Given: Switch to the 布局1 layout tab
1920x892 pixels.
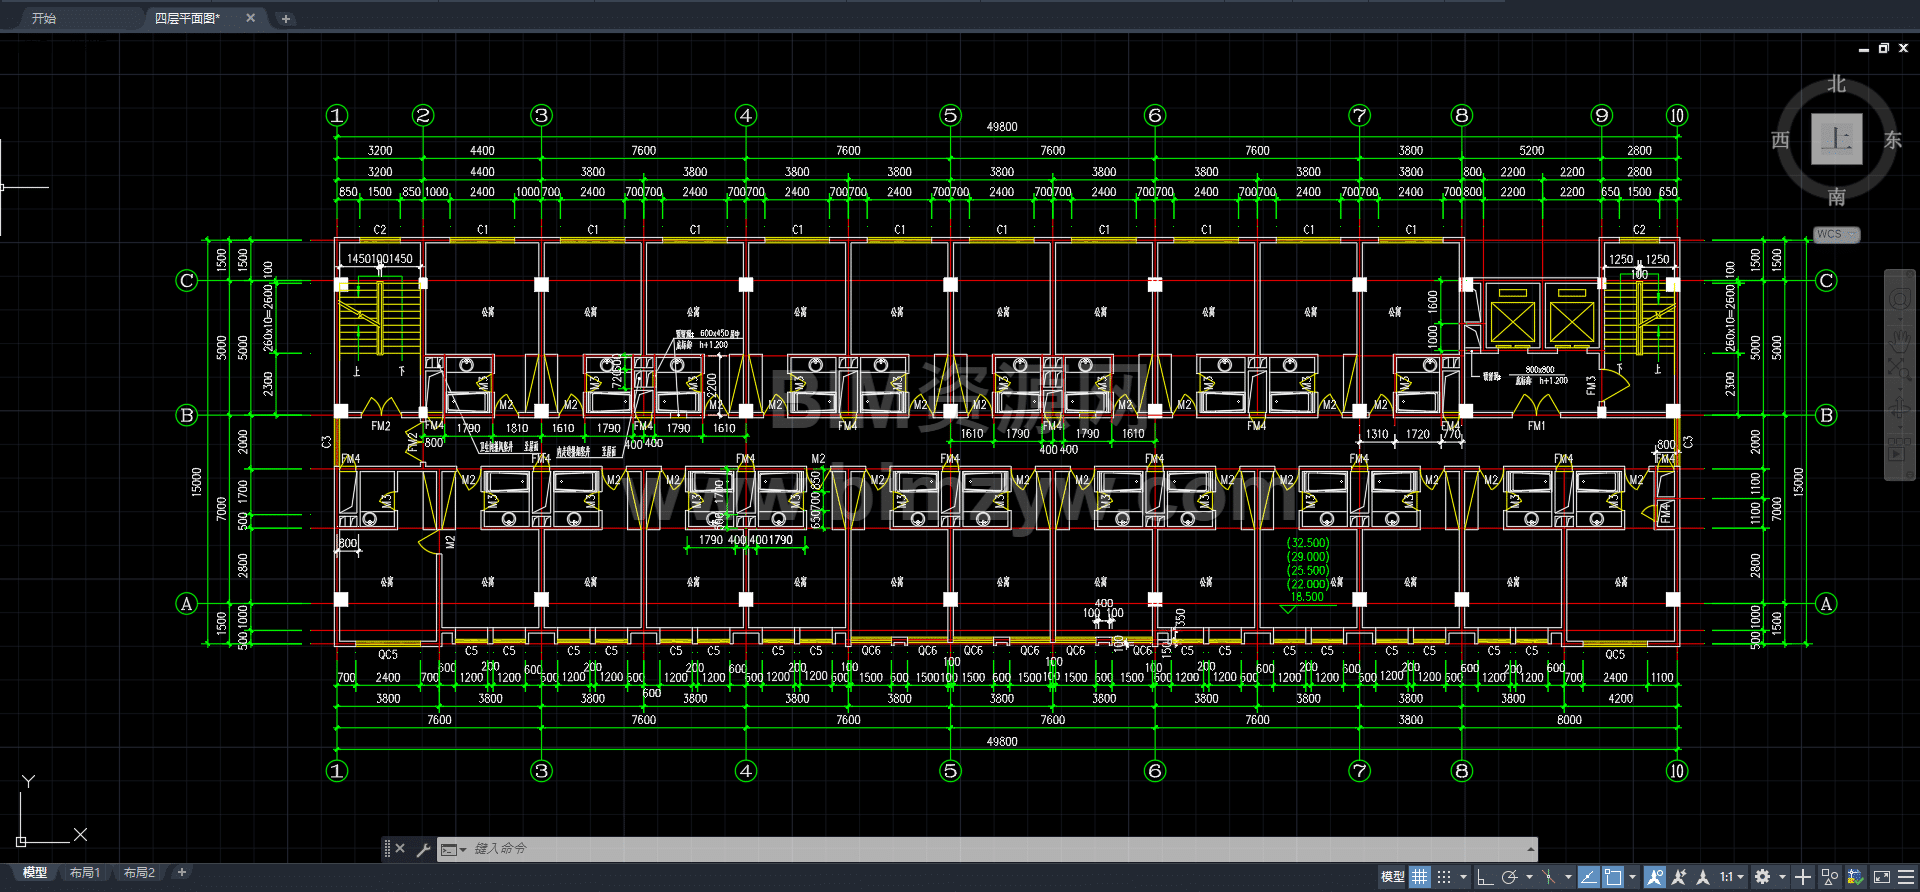Looking at the screenshot, I should click(85, 873).
